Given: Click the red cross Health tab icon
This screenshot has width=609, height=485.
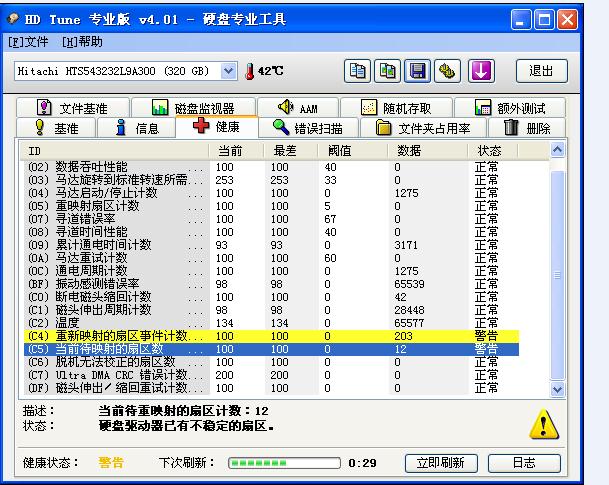Looking at the screenshot, I should [x=201, y=126].
